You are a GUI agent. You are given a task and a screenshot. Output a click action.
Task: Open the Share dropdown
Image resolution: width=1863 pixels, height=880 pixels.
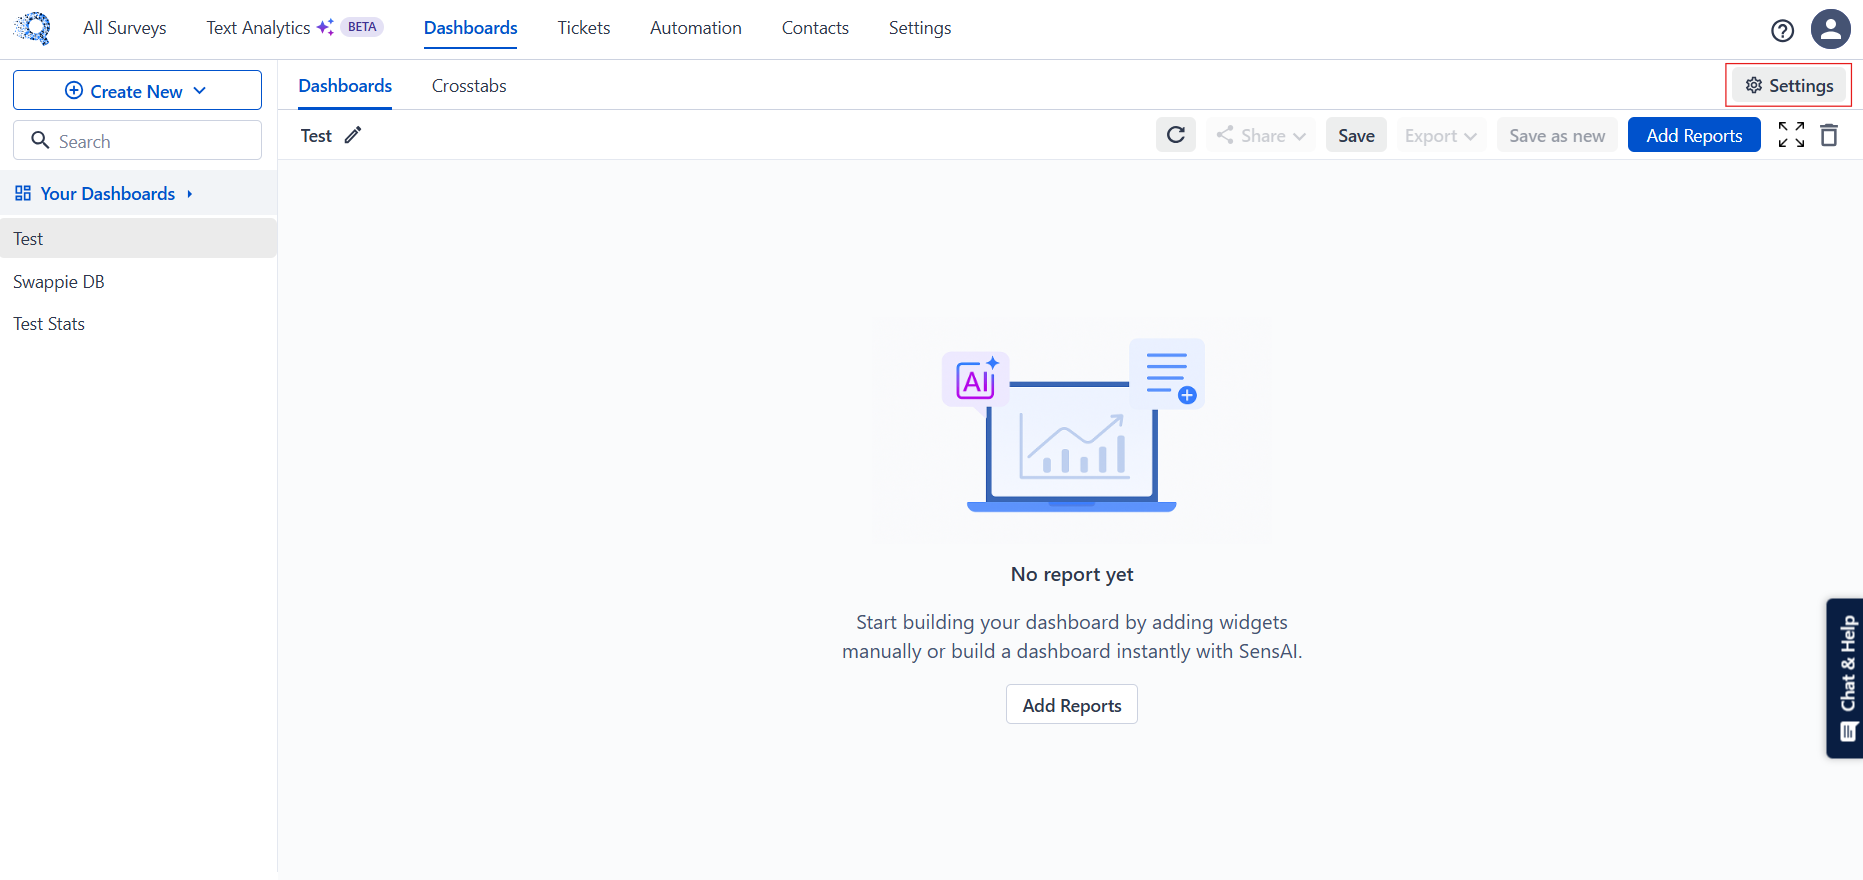(x=1261, y=136)
